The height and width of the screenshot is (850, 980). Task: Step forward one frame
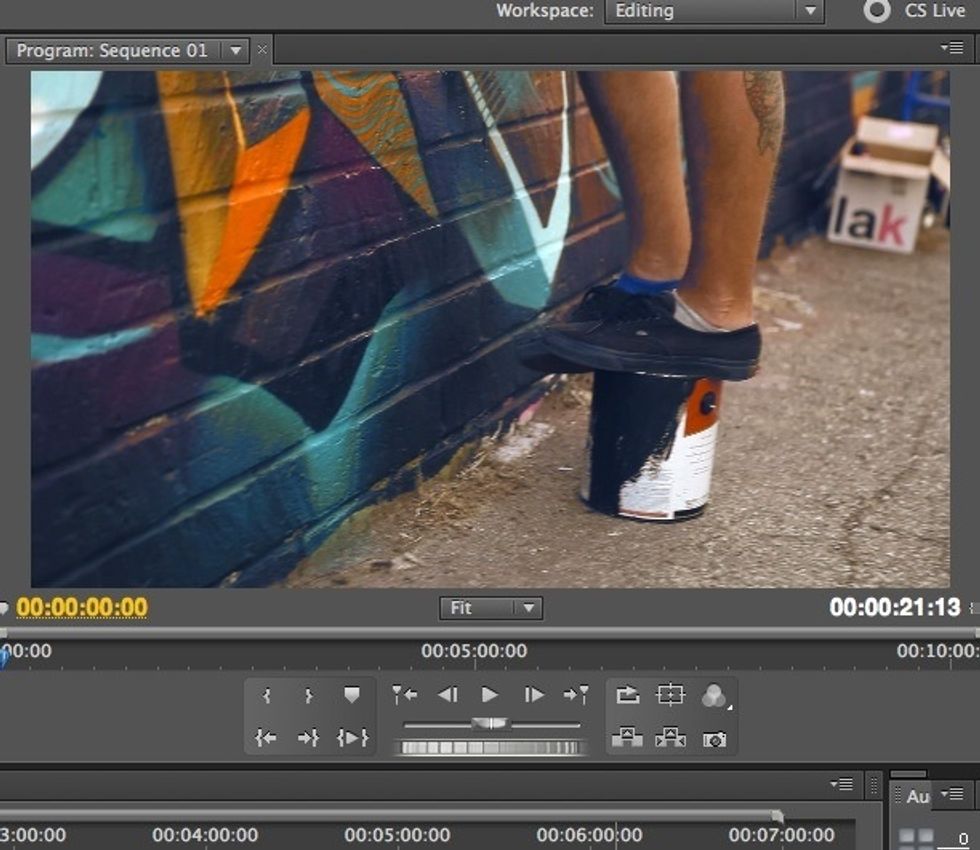(533, 695)
